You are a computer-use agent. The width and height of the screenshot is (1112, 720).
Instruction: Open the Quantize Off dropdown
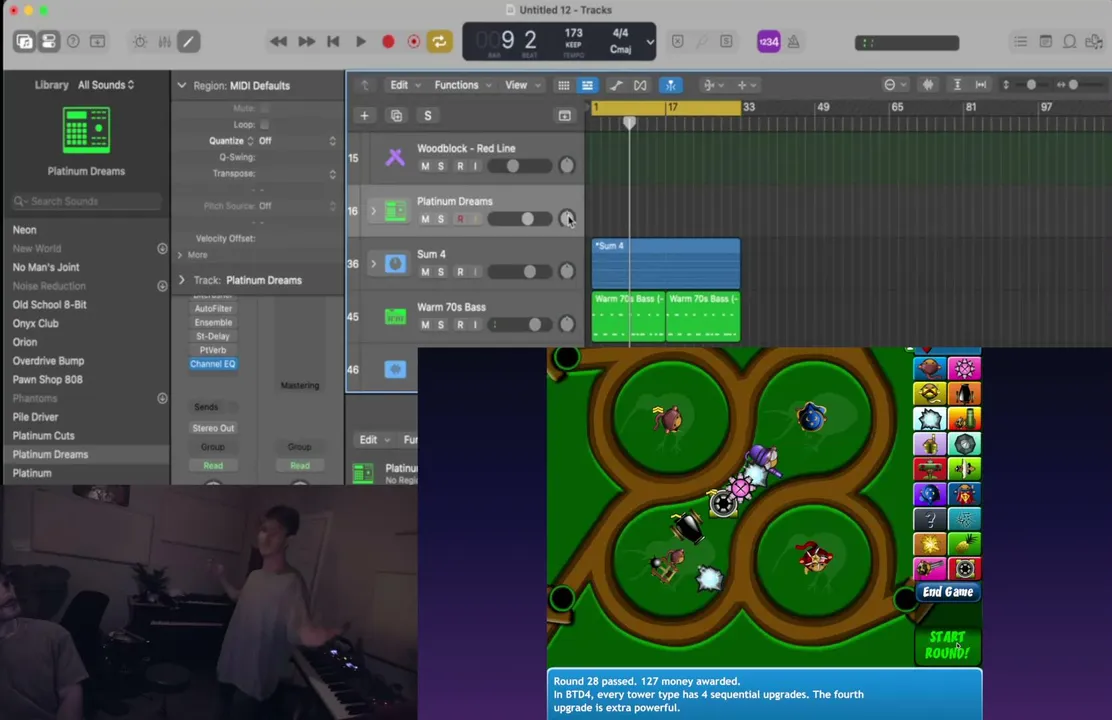coord(297,140)
